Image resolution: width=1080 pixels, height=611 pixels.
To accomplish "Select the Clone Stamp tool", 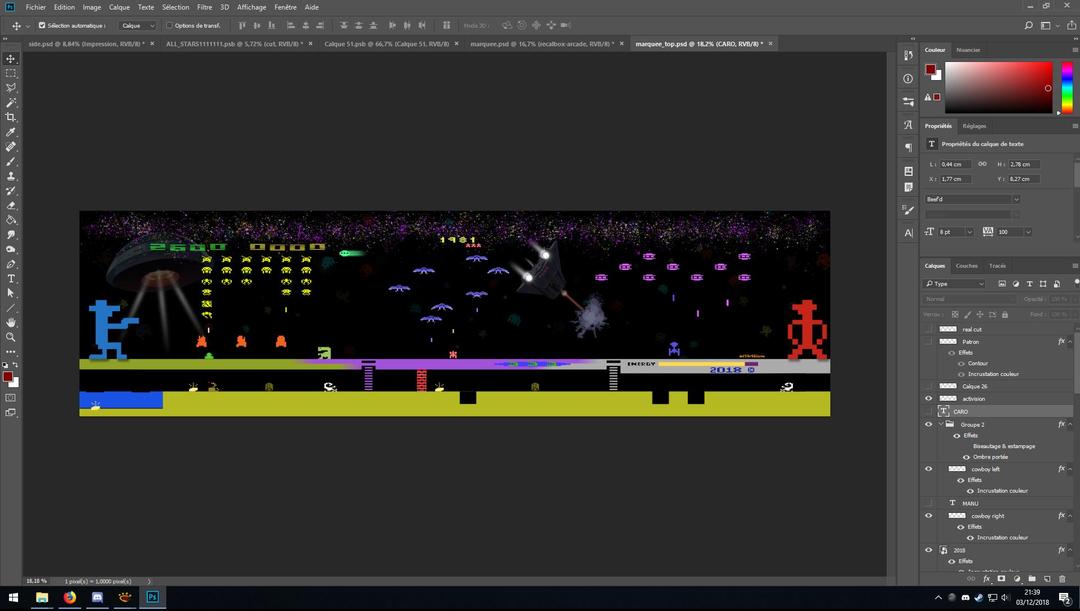I will (10, 176).
